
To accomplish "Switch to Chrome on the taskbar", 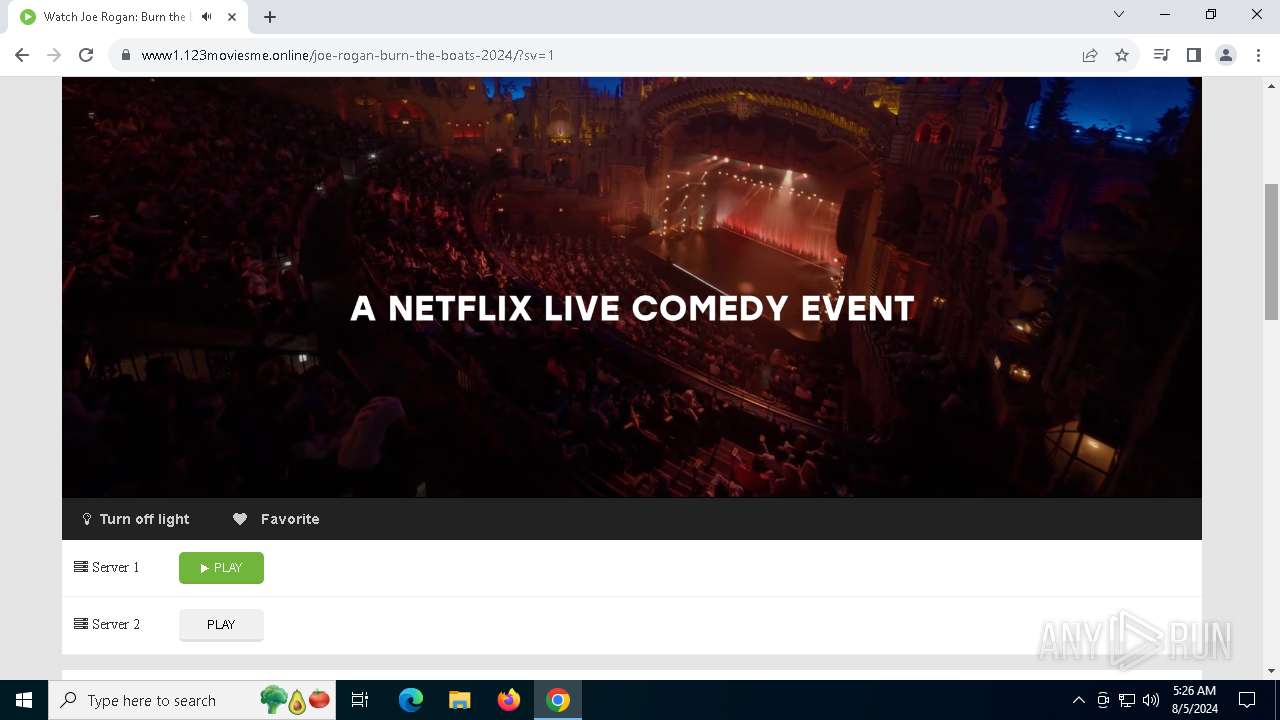I will (557, 700).
